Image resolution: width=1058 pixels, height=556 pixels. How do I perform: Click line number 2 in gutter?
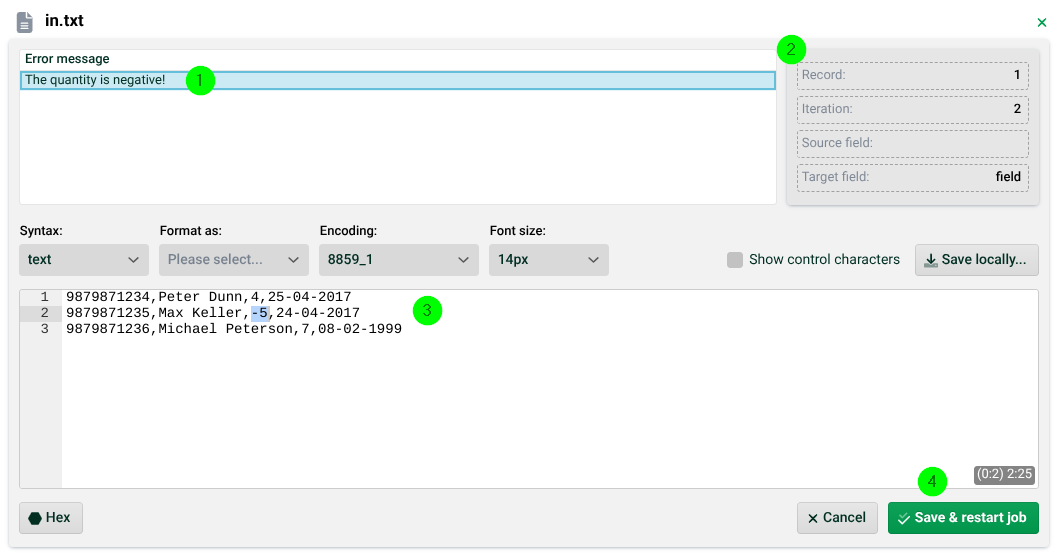pos(45,313)
